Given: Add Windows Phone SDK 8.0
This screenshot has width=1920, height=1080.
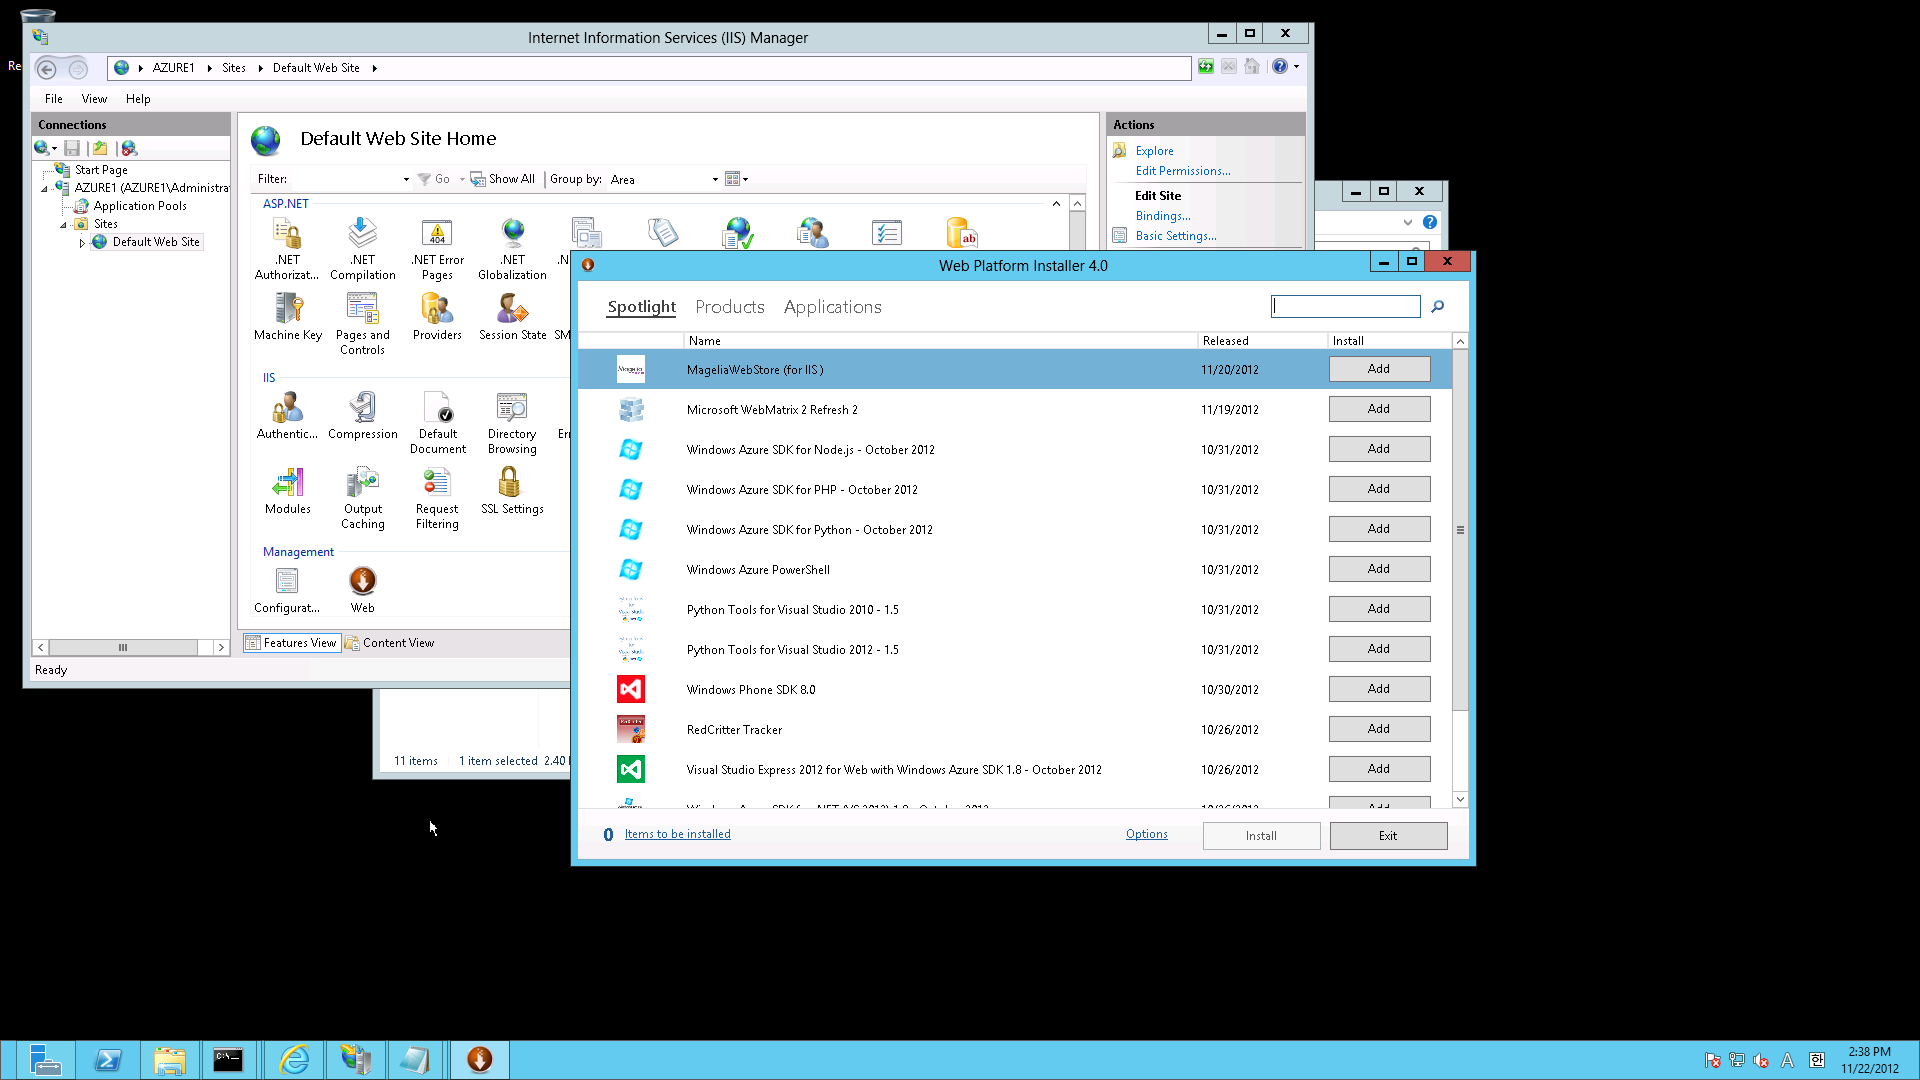Looking at the screenshot, I should pyautogui.click(x=1379, y=689).
